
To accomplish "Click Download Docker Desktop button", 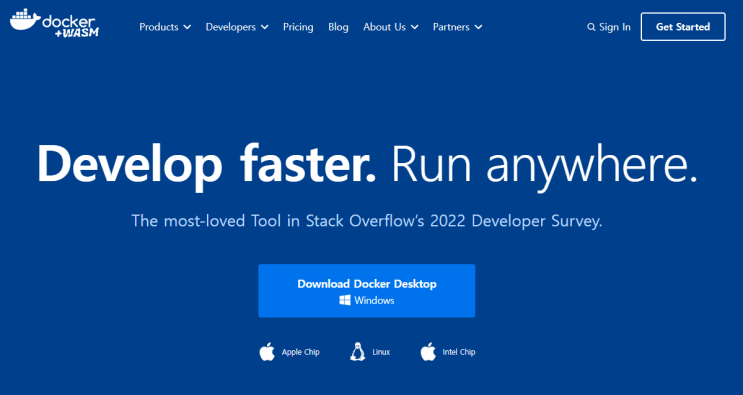I will point(367,291).
